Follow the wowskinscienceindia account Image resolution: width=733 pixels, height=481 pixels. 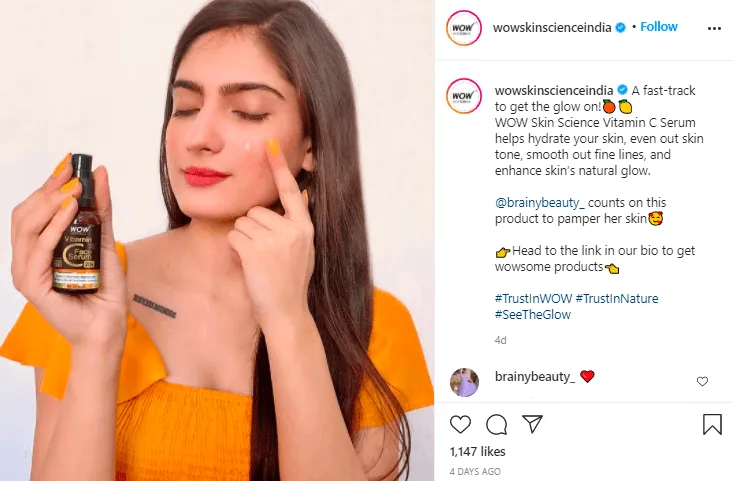[x=659, y=27]
